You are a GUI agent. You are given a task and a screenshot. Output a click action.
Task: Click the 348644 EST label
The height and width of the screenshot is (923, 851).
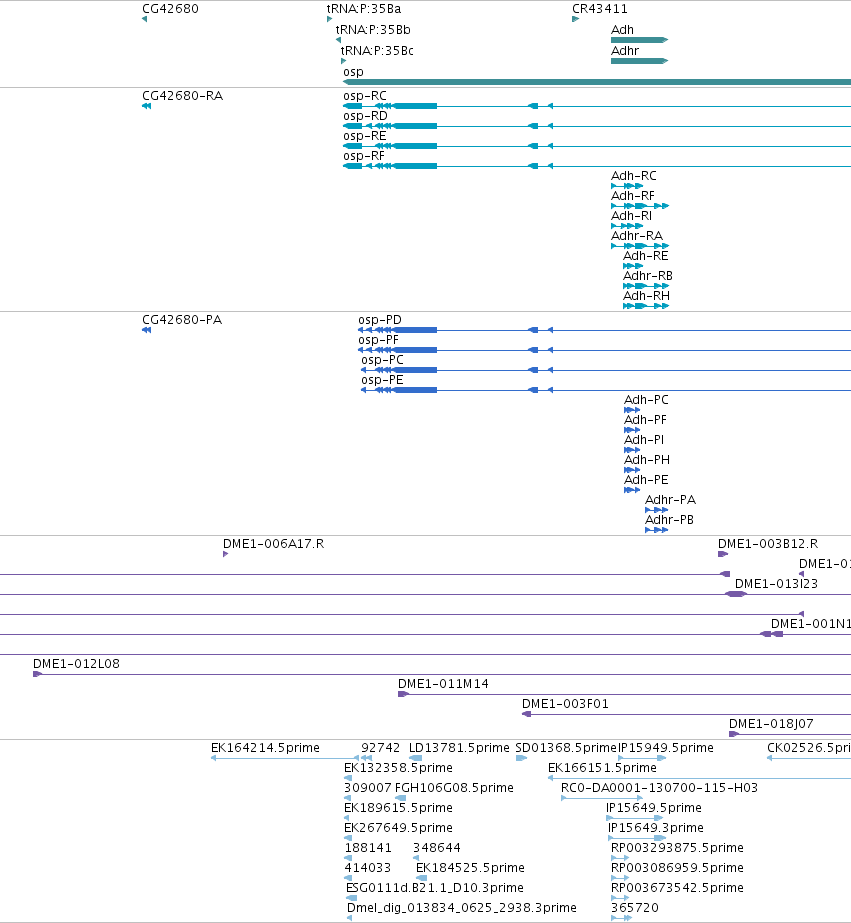click(437, 848)
